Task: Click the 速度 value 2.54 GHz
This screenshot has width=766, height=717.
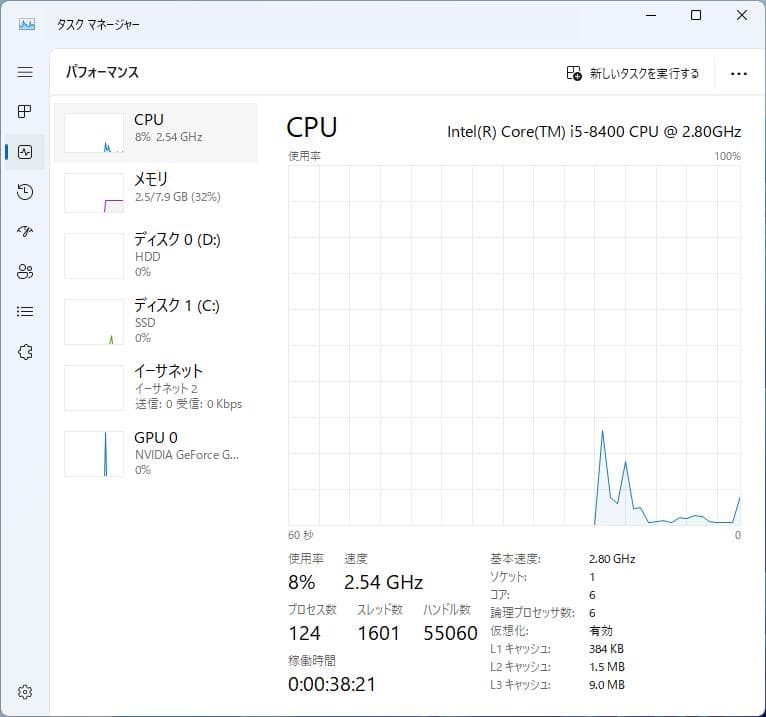Action: point(383,582)
